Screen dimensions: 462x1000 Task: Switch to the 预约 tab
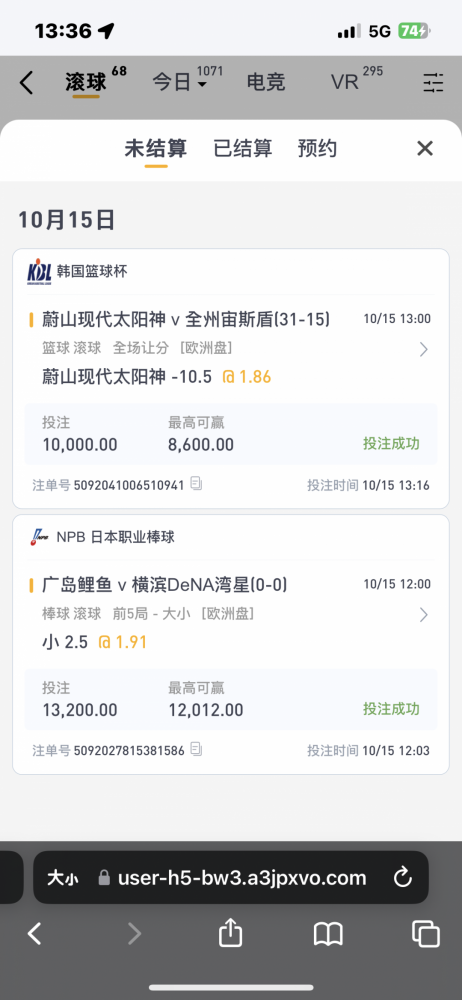coord(317,149)
